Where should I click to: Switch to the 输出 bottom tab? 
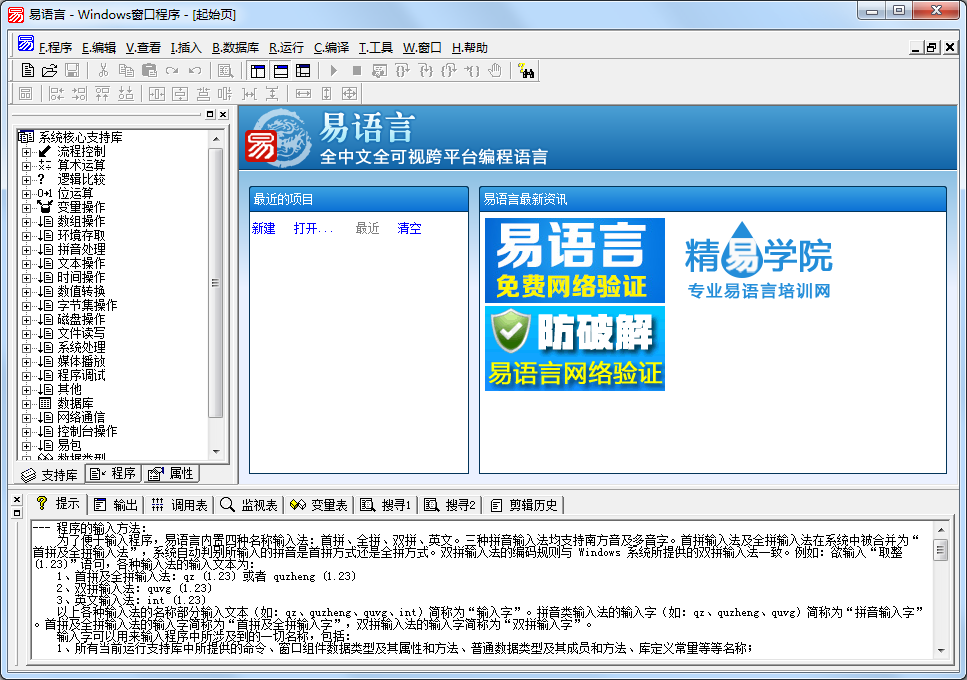(x=116, y=505)
